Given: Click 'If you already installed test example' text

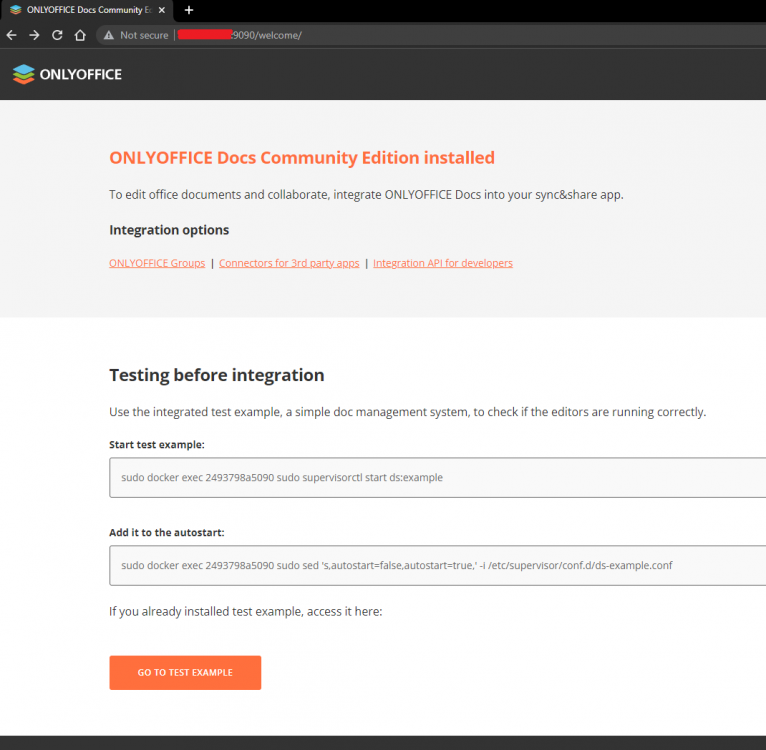Looking at the screenshot, I should coord(246,611).
